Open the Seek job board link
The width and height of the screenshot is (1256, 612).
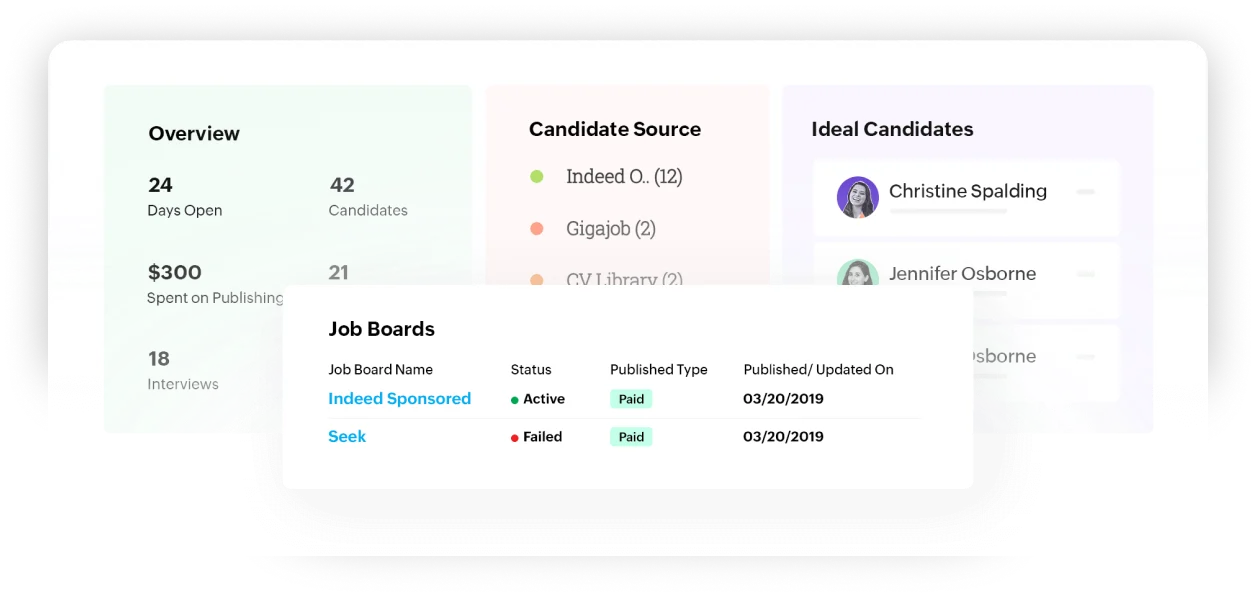(x=347, y=437)
